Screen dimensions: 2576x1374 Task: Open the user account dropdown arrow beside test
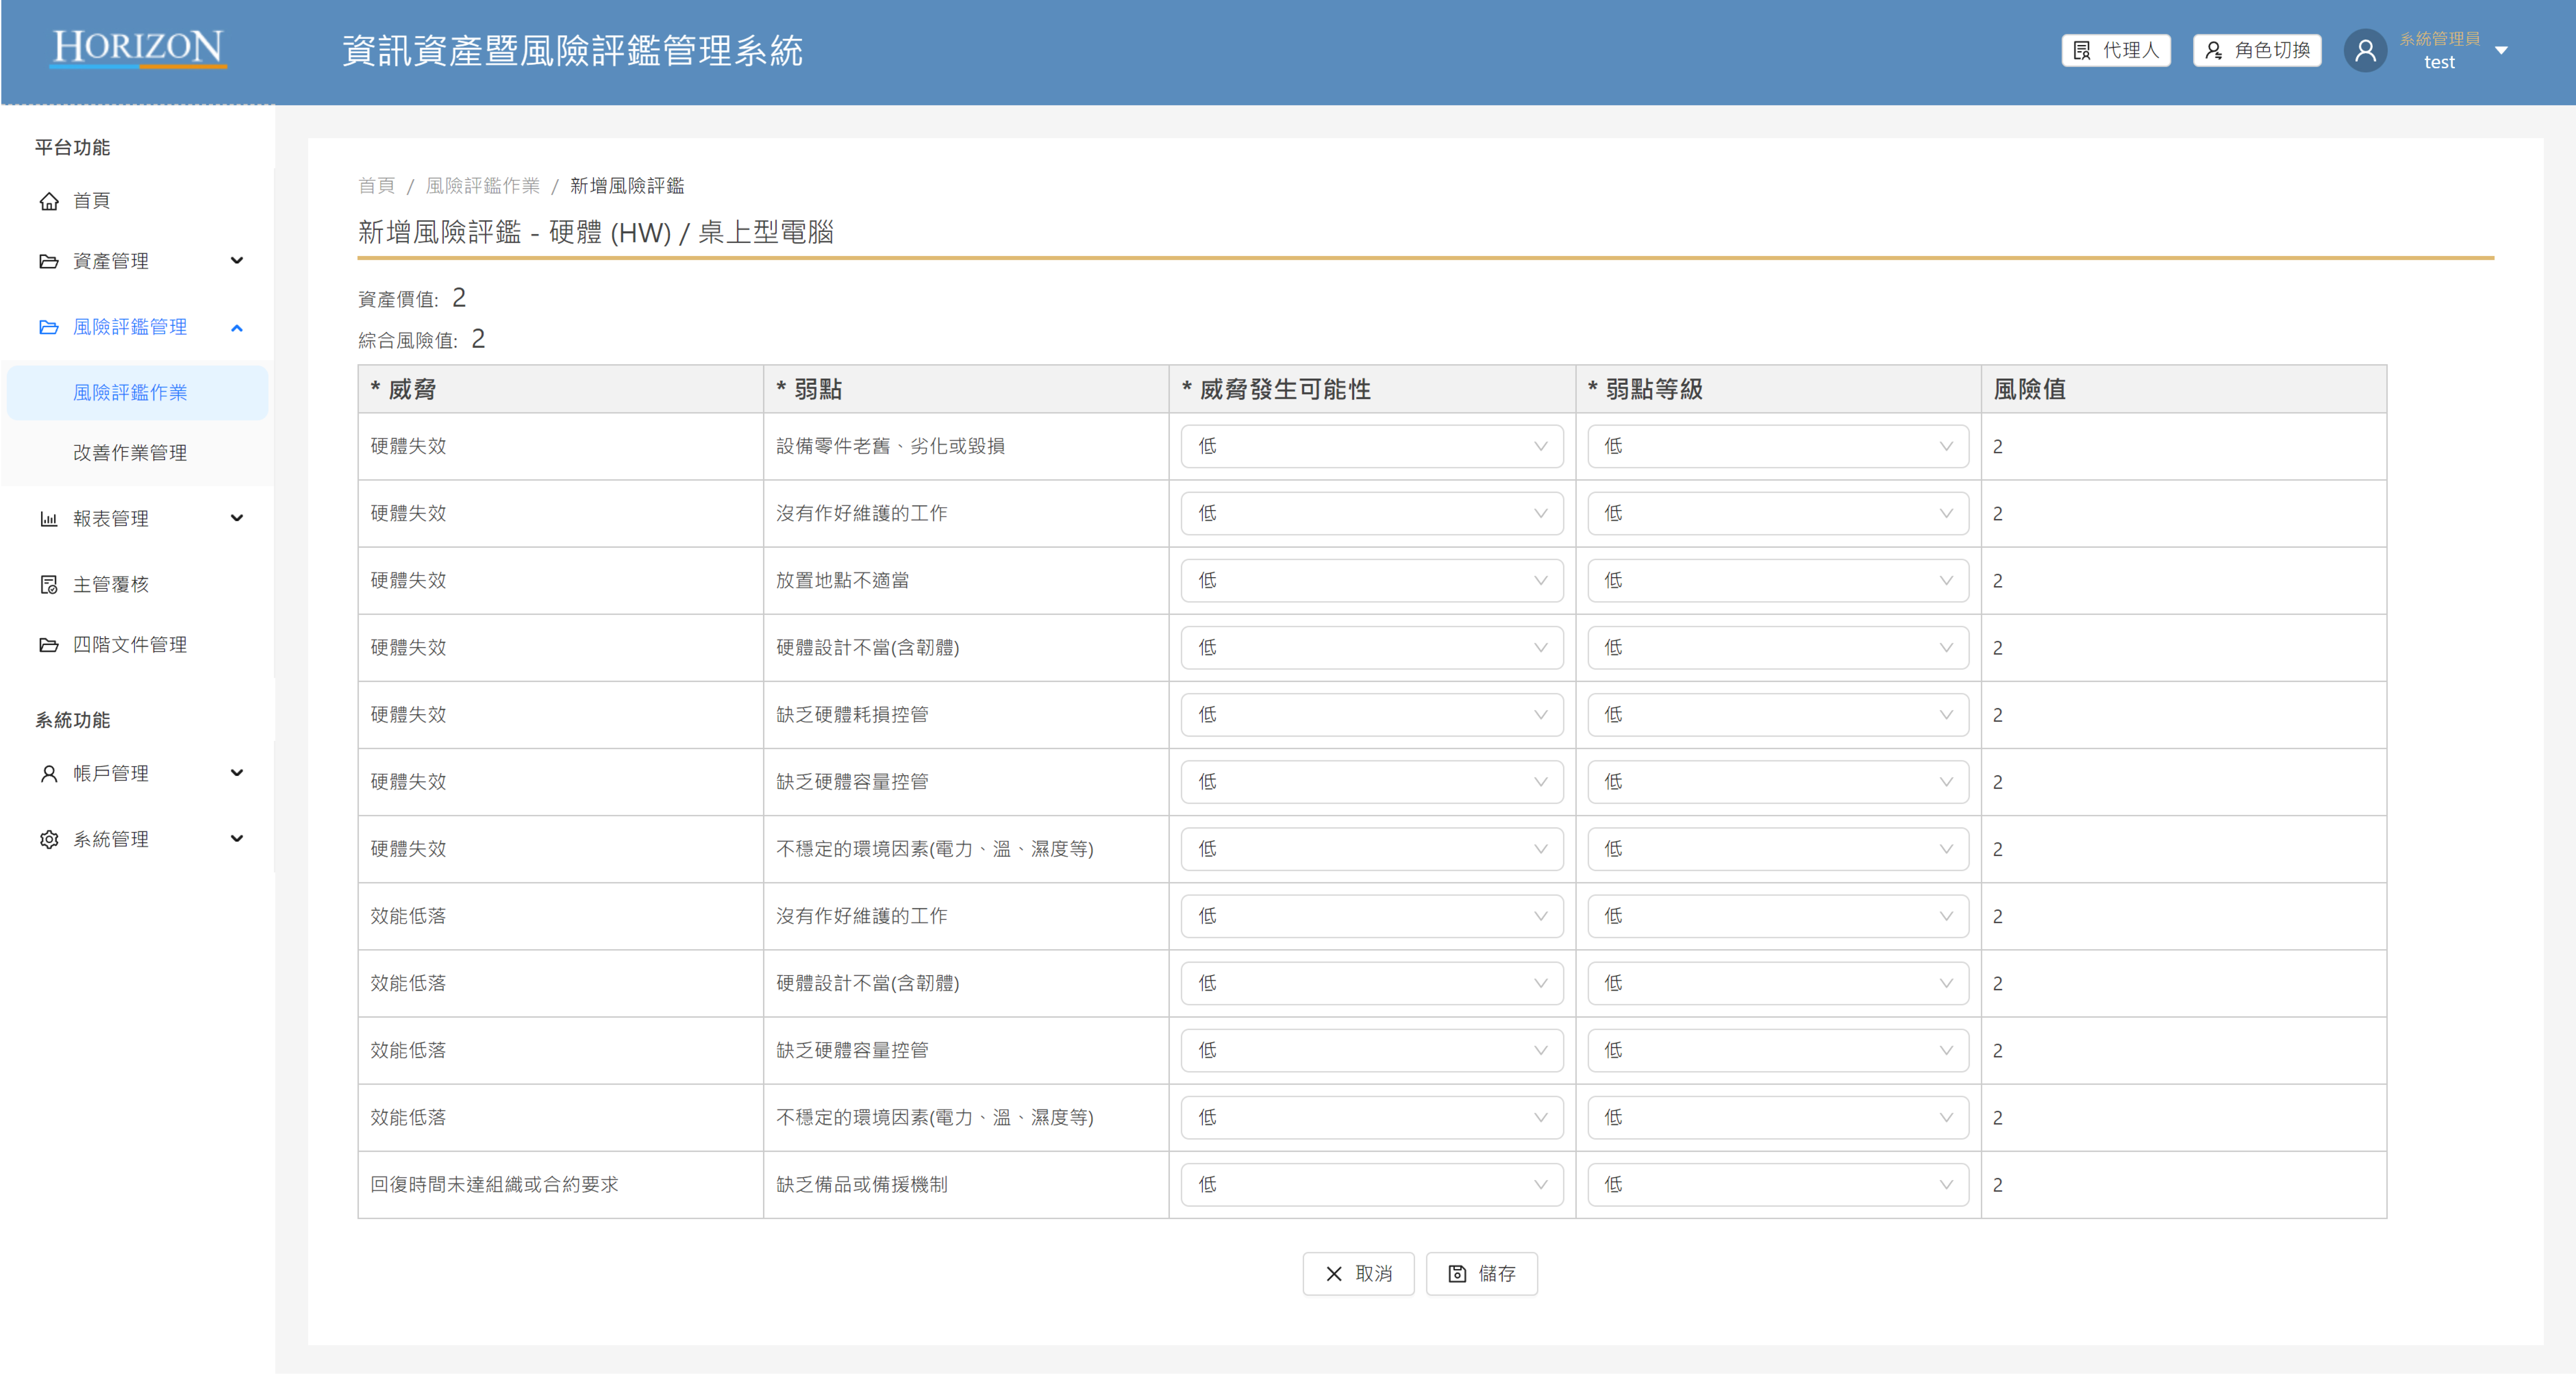tap(2501, 50)
